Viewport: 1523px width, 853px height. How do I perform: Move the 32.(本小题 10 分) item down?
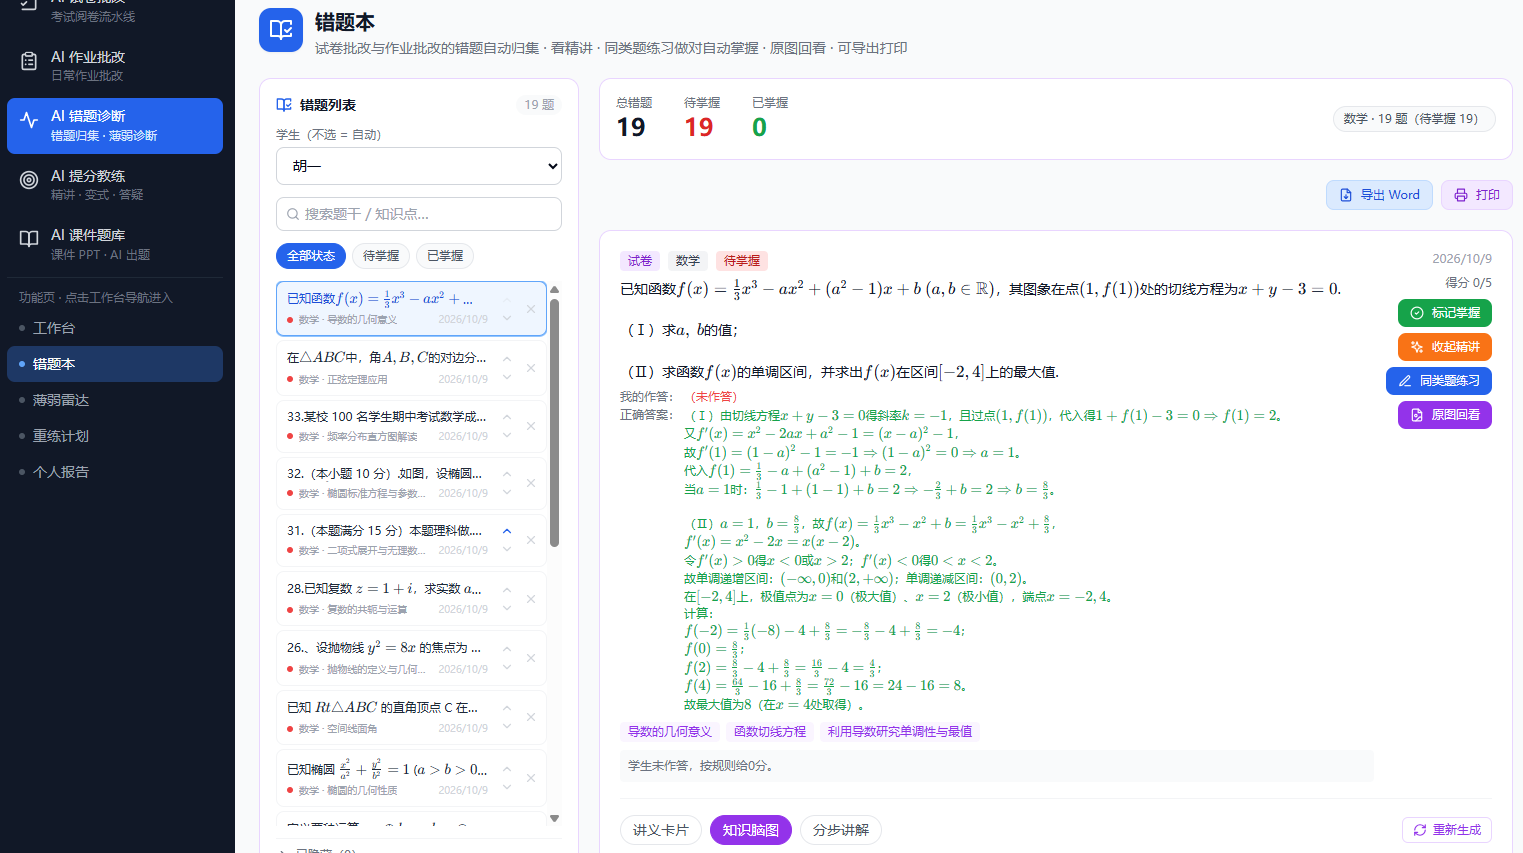click(x=507, y=492)
